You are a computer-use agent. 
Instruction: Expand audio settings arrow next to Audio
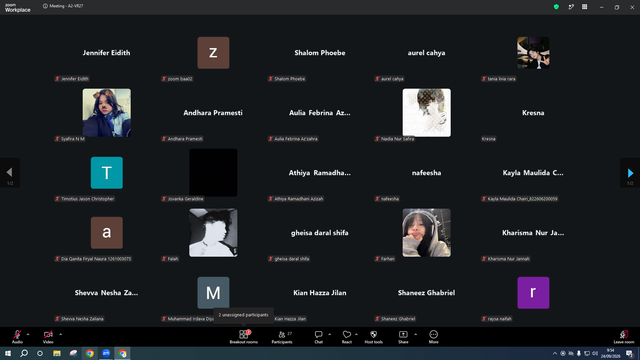coord(28,334)
